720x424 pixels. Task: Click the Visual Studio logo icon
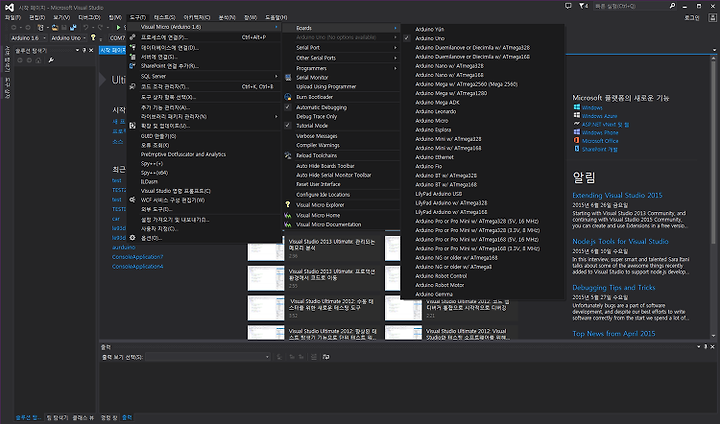coord(9,7)
